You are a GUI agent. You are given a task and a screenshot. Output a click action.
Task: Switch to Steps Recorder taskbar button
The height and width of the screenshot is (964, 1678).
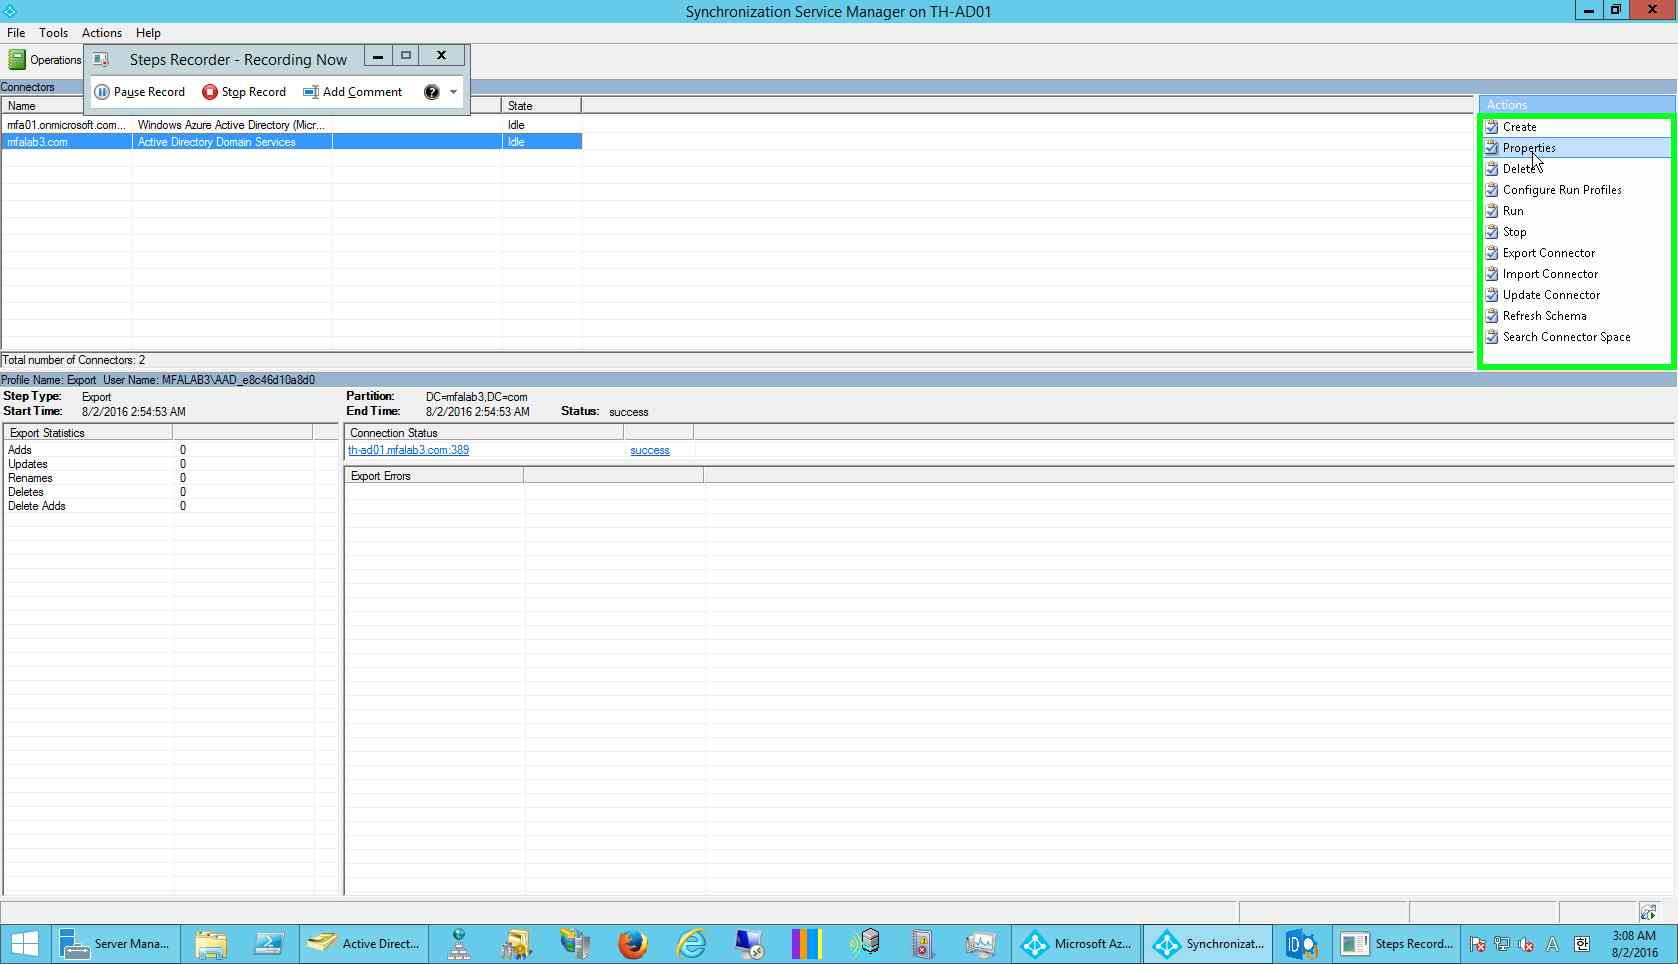click(x=1397, y=944)
